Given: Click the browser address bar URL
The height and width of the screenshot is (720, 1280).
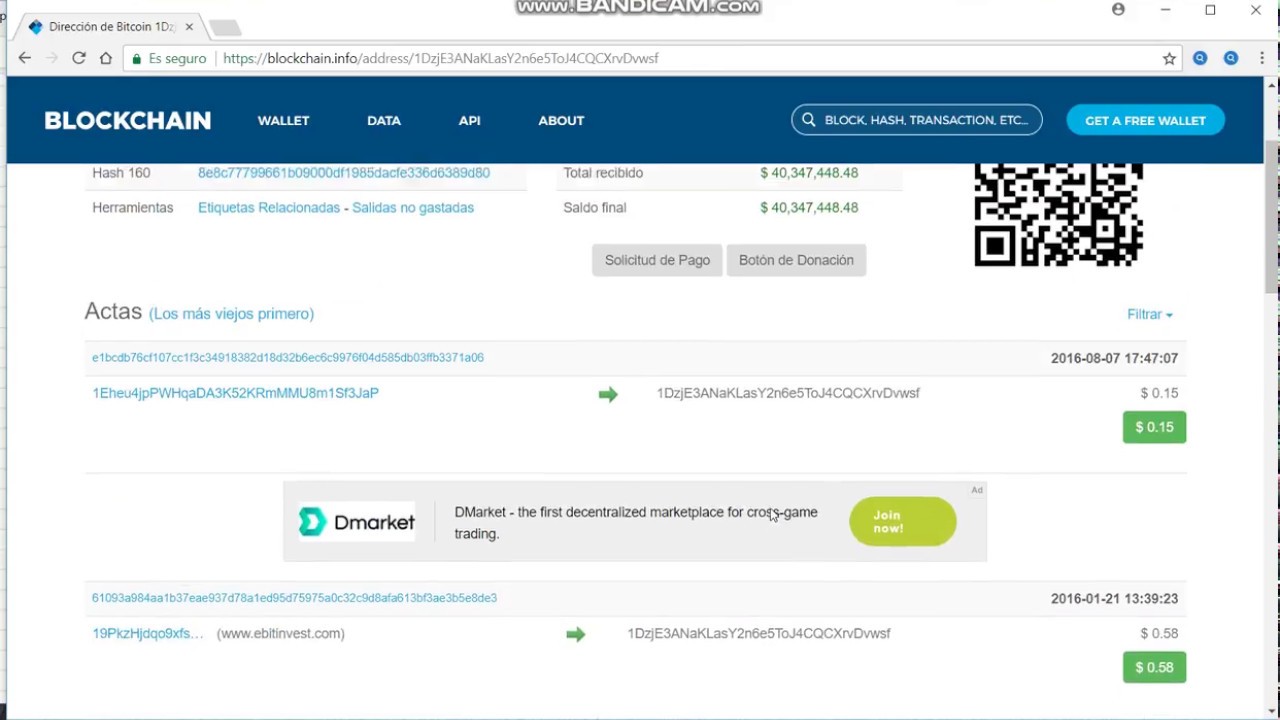Looking at the screenshot, I should [x=441, y=58].
